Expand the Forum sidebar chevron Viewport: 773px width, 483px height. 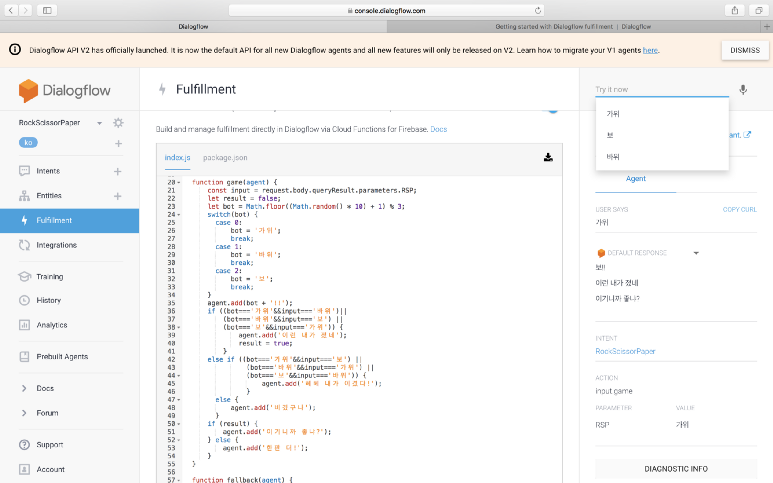tap(24, 412)
